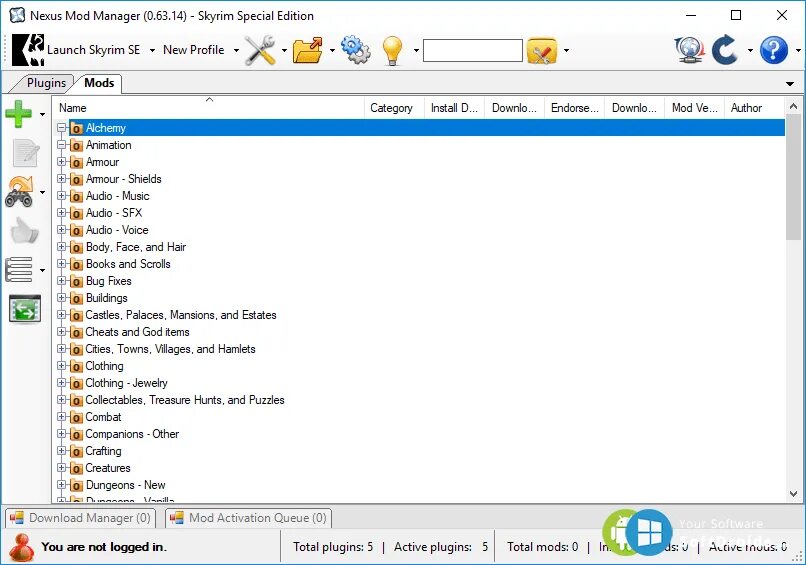Click the Bug Fixes category folder icon
Screen dimensions: 806x565
point(76,281)
